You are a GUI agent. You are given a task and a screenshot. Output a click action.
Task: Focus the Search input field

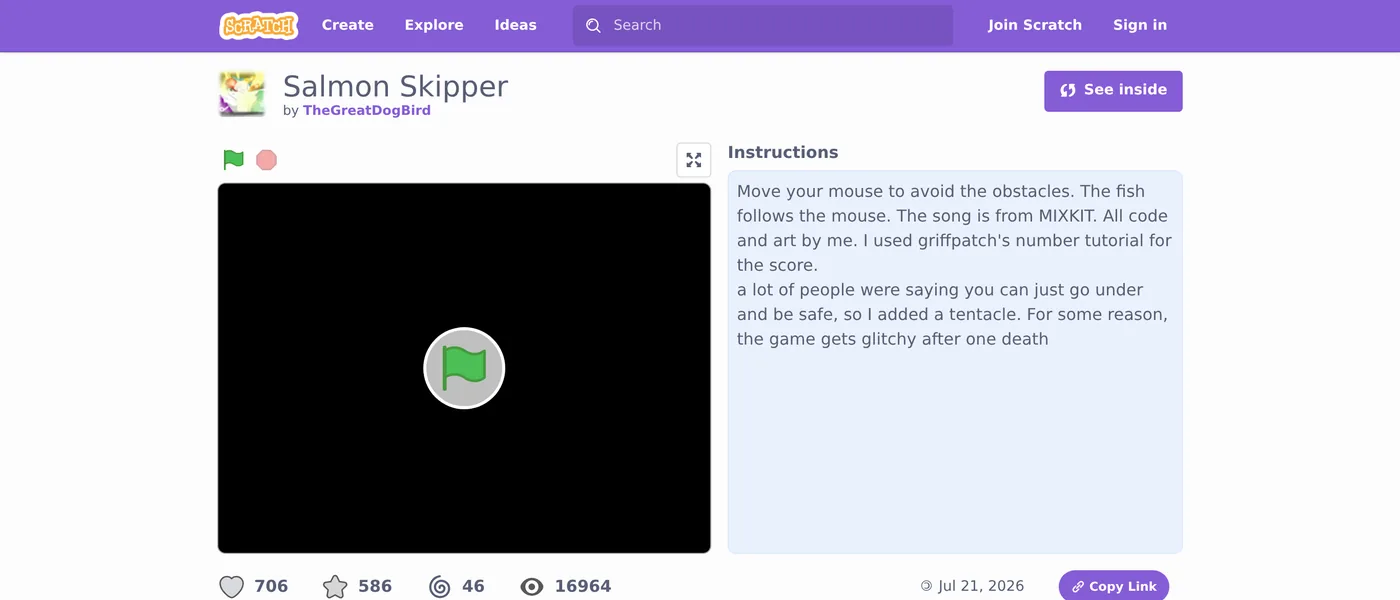pyautogui.click(x=763, y=25)
